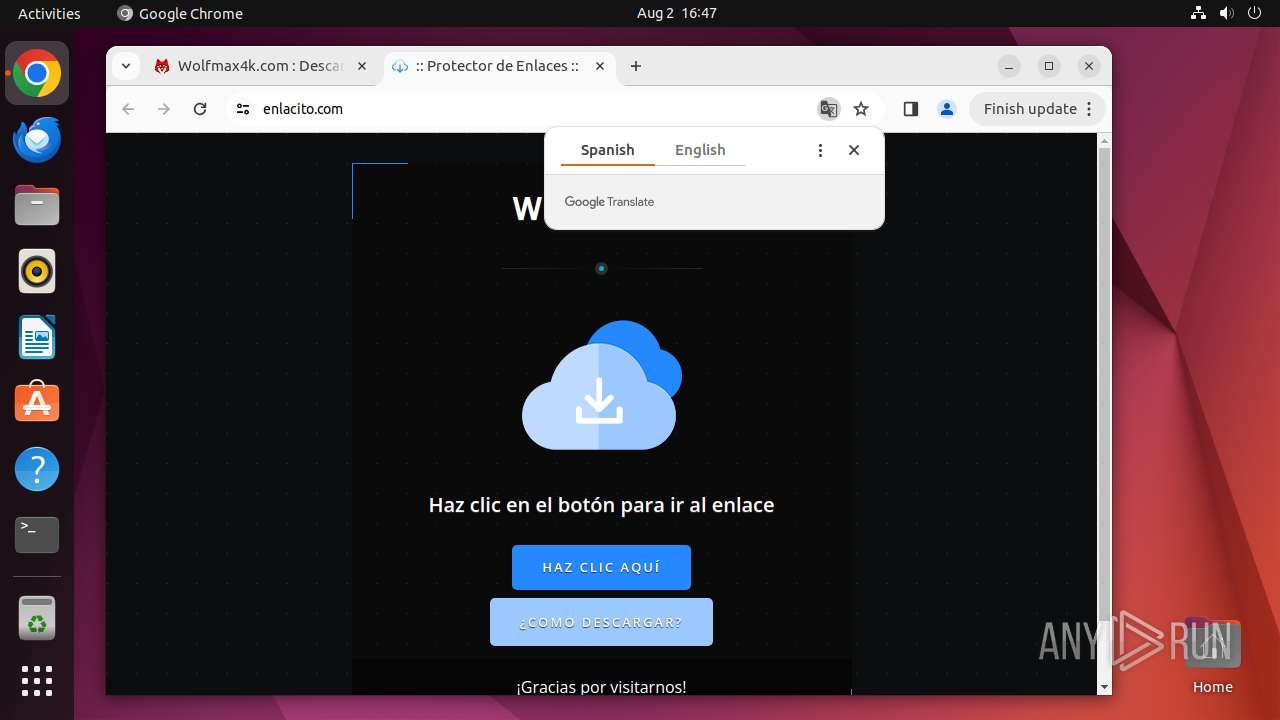Image resolution: width=1280 pixels, height=720 pixels.
Task: Close the Protector de Enlaces tab
Action: pos(600,66)
